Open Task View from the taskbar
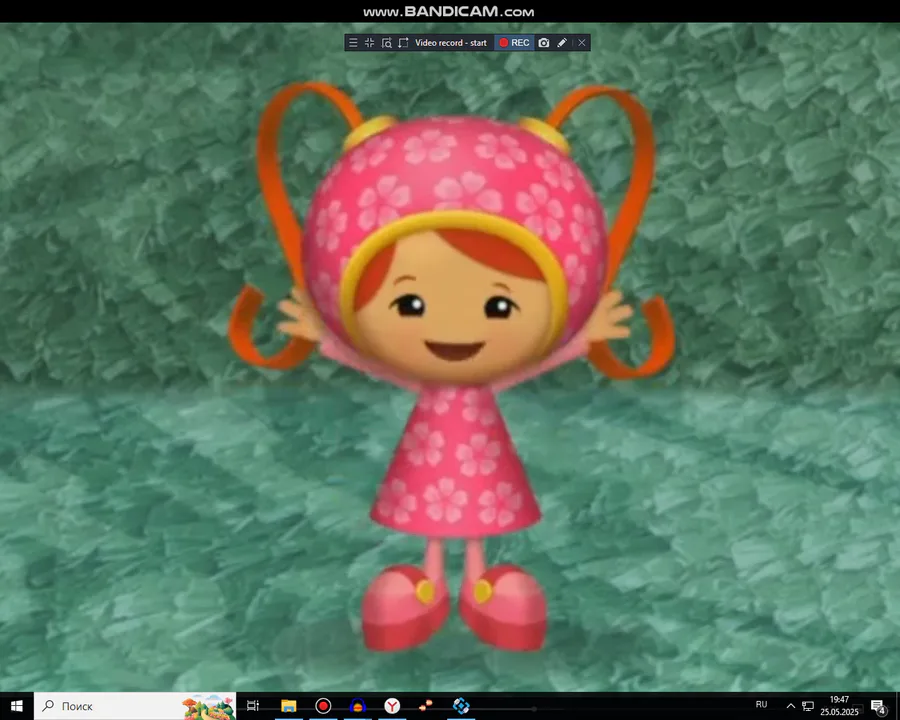The width and height of the screenshot is (900, 720). click(253, 706)
